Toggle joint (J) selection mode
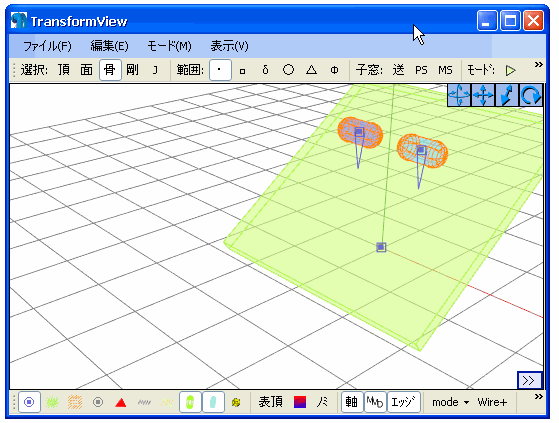The width and height of the screenshot is (559, 423). pos(155,70)
